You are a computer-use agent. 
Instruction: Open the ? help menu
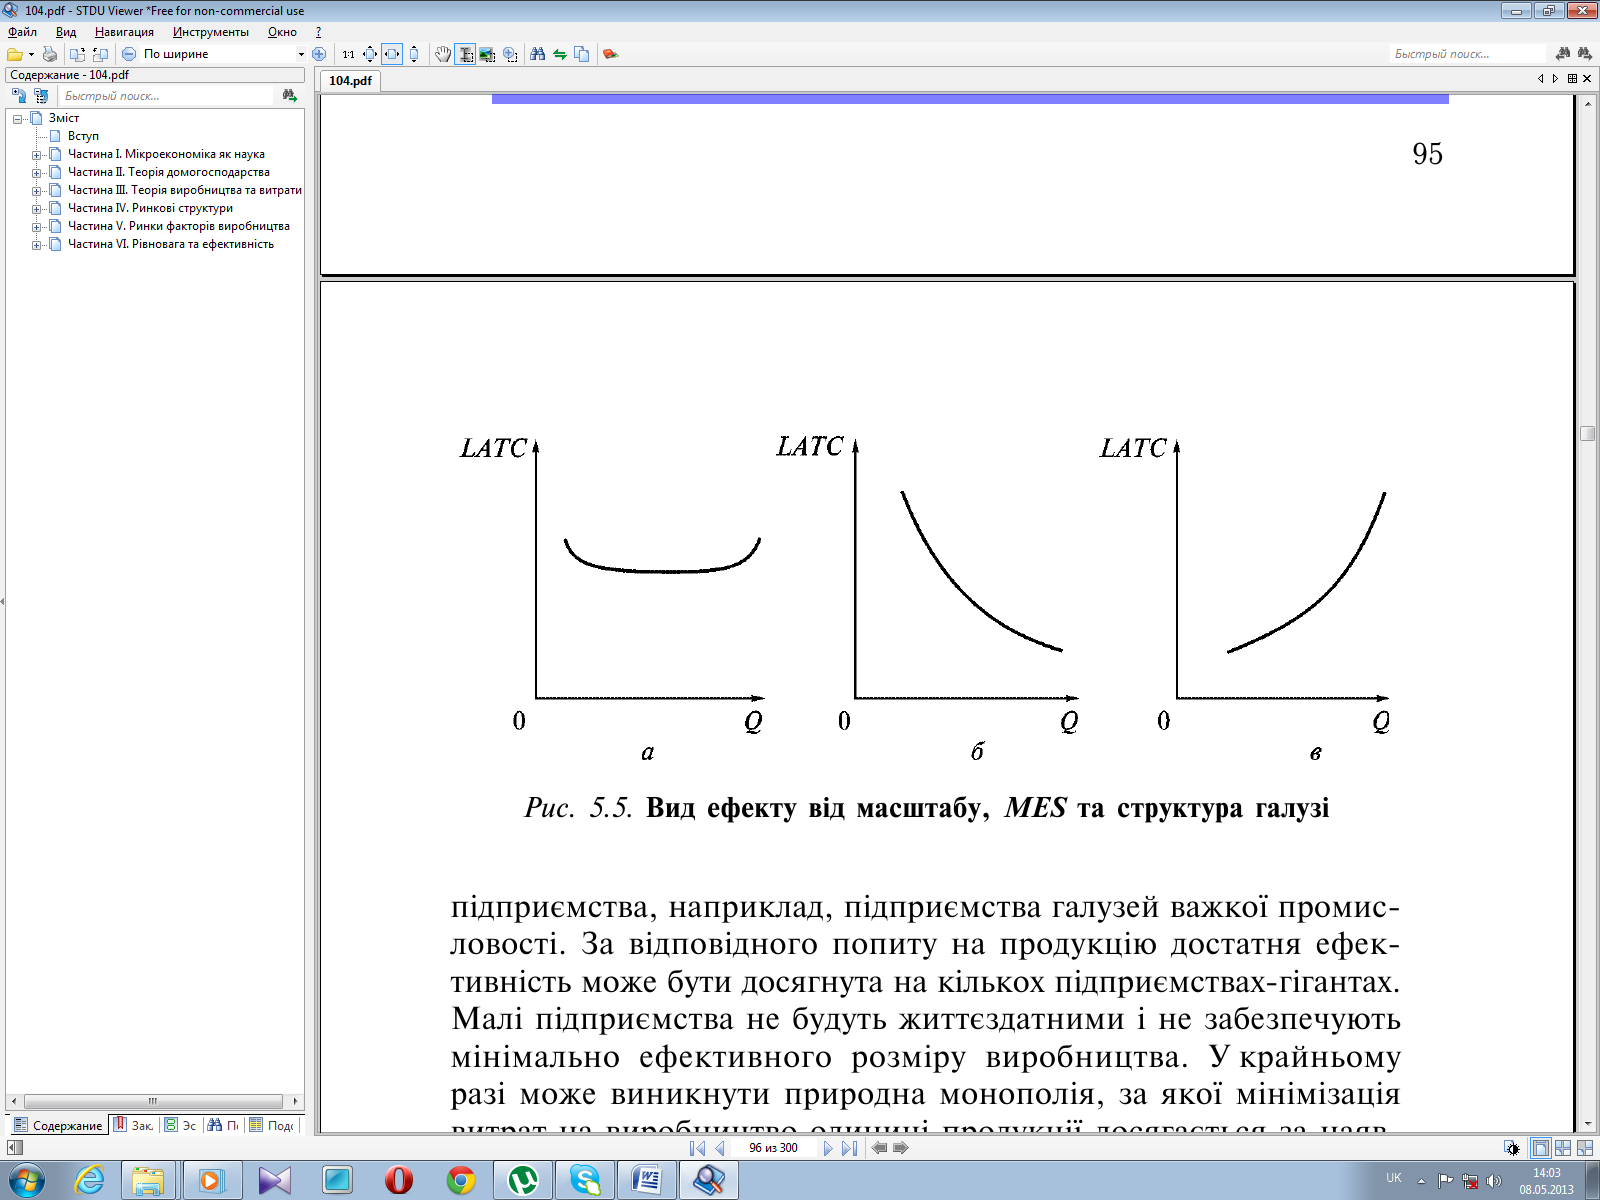coord(318,32)
